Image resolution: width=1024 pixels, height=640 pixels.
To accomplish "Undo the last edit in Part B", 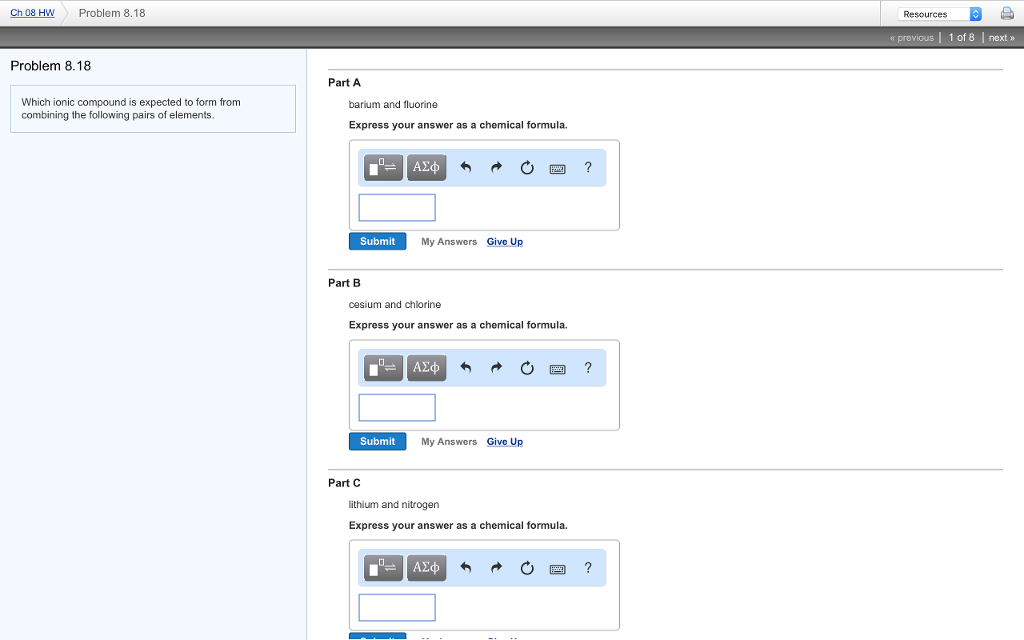I will [466, 368].
